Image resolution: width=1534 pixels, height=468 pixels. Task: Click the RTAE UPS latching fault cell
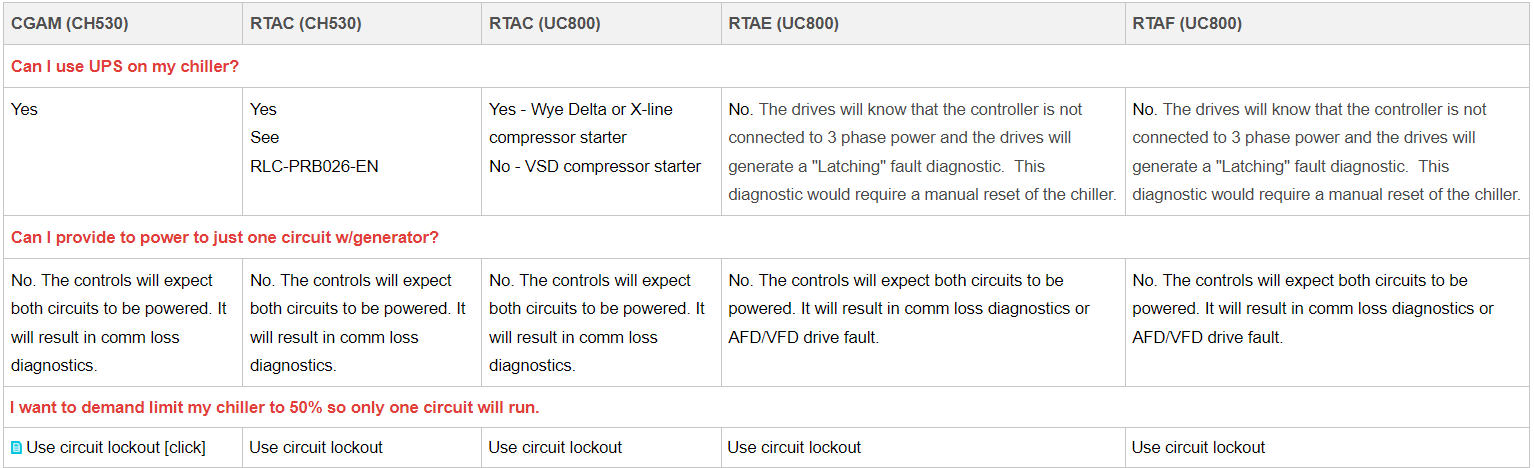tap(923, 152)
